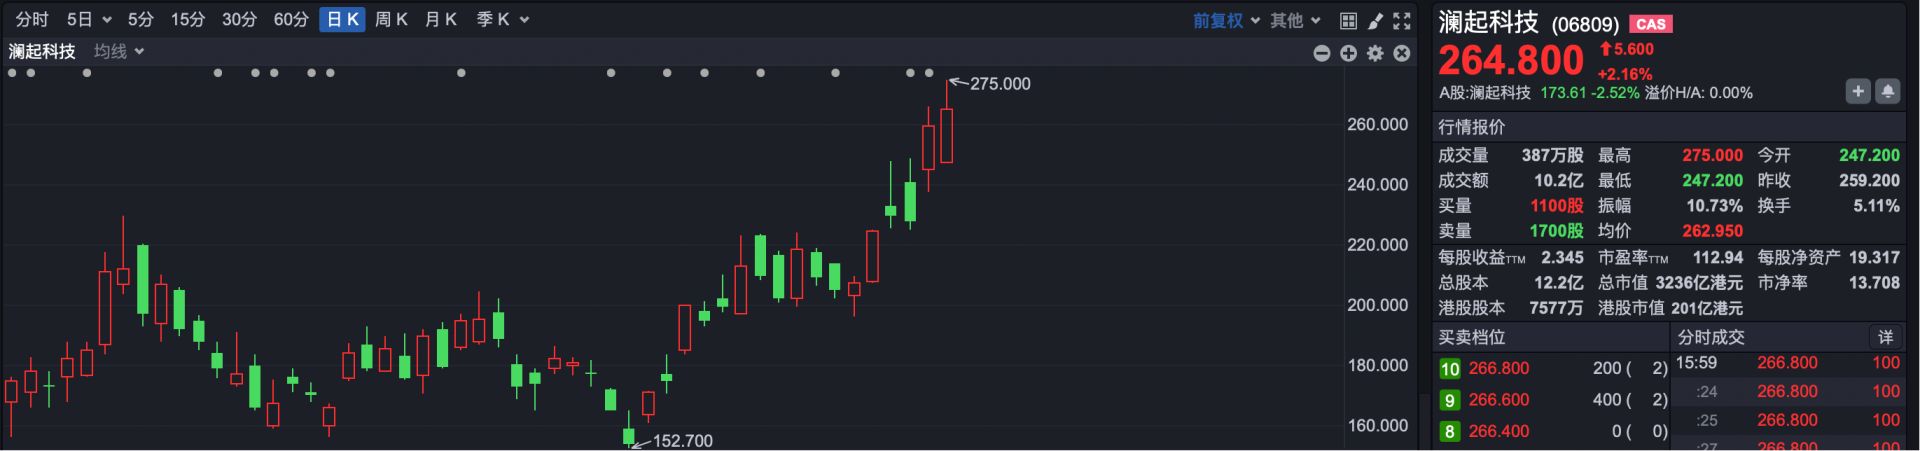Click the A股:澜起科技 link
This screenshot has width=1920, height=451.
click(1485, 93)
